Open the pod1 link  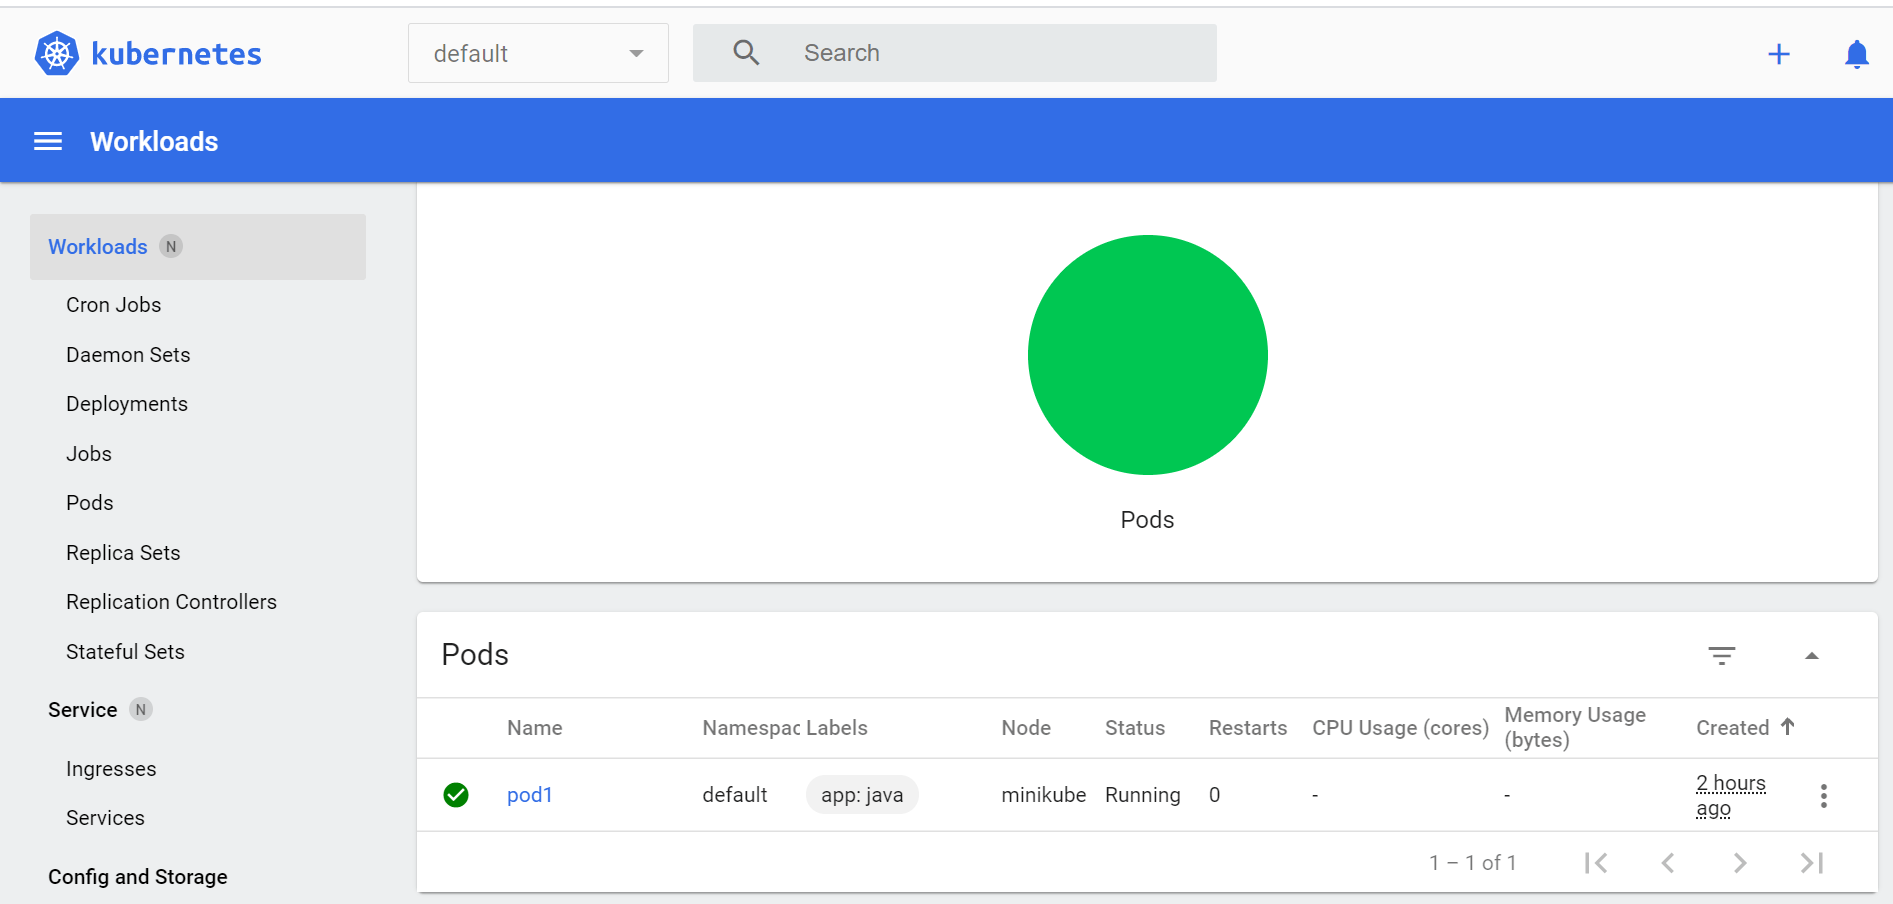(x=529, y=795)
